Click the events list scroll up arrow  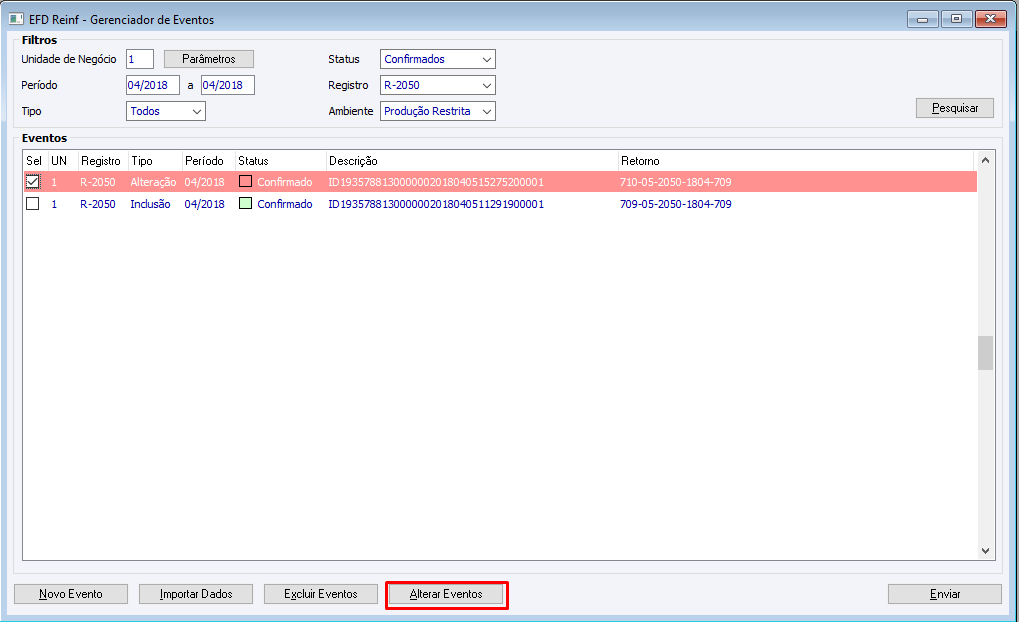(985, 160)
